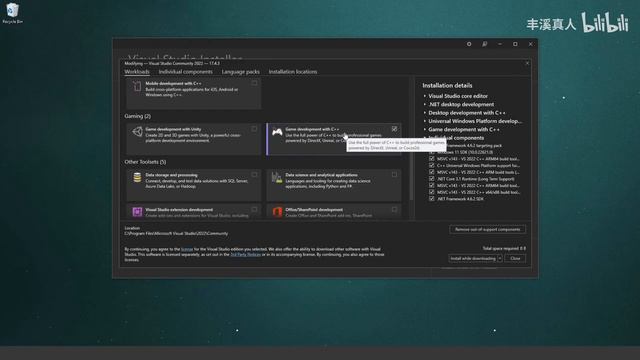Click the arrow beside Install while downloading

500,258
